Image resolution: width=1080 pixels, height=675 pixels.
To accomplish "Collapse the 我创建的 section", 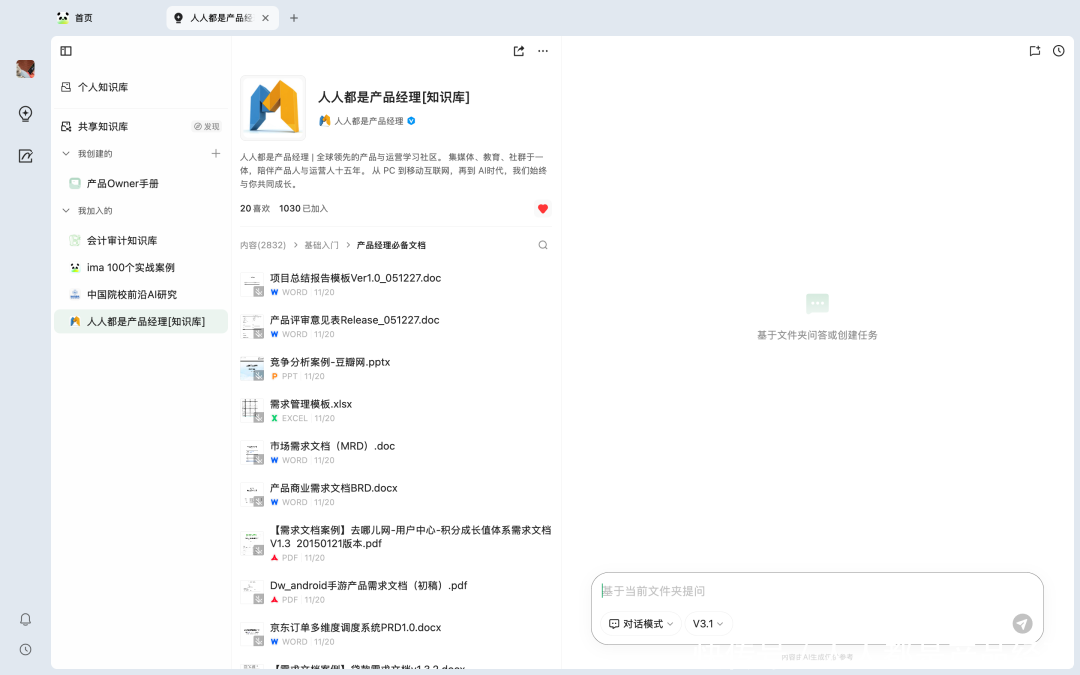I will point(67,154).
